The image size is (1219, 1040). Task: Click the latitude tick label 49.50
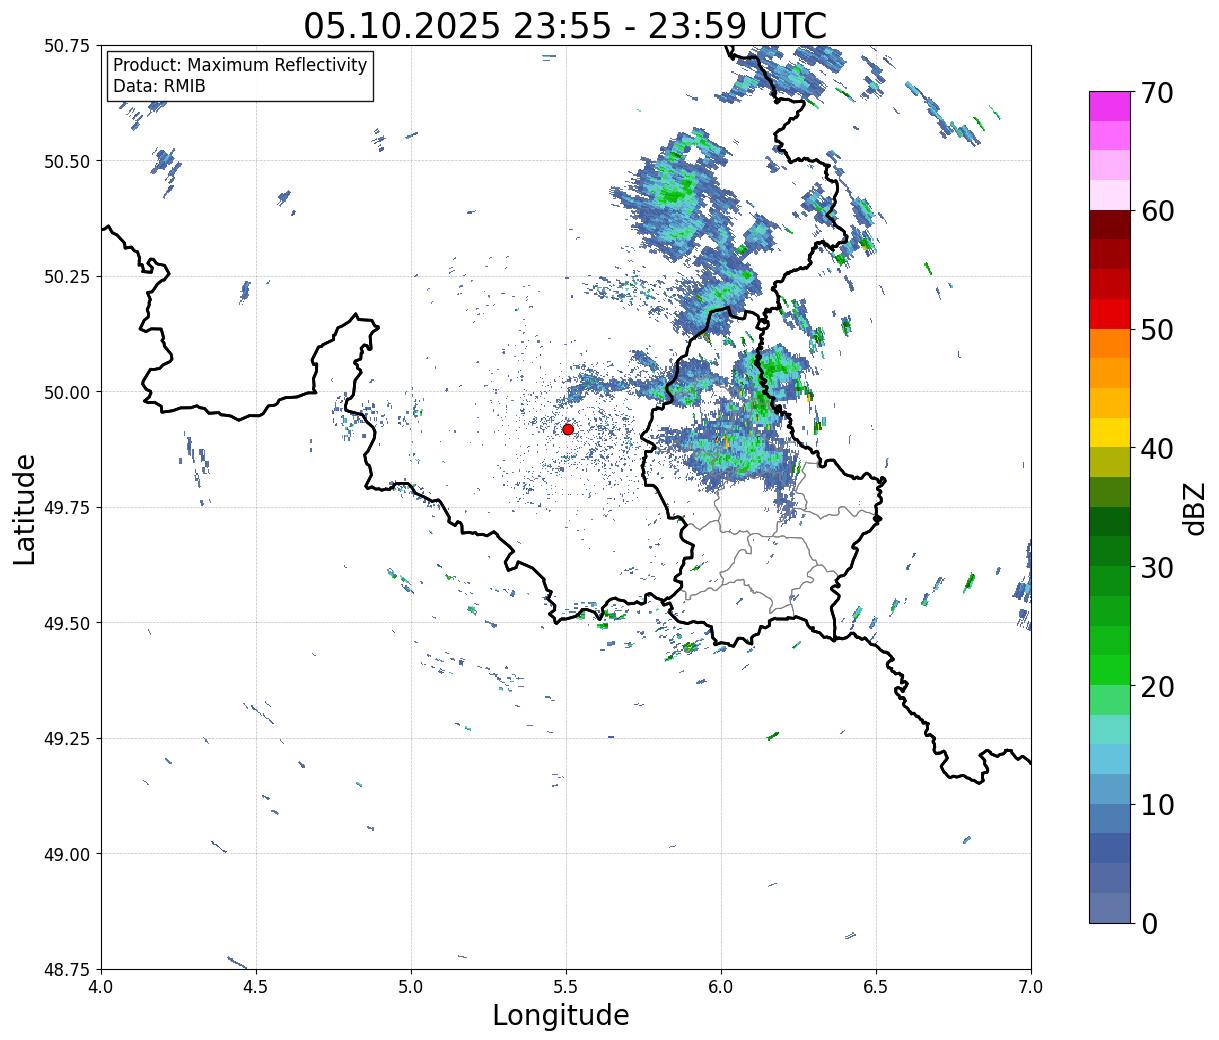(x=67, y=623)
